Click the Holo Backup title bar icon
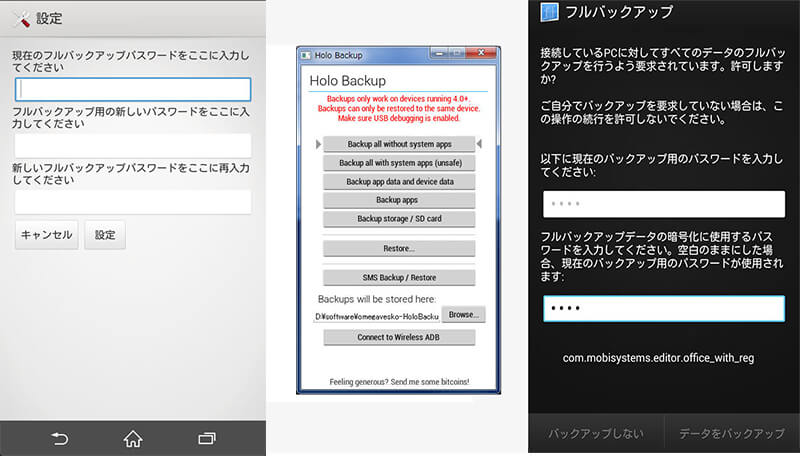800x456 pixels. click(x=306, y=55)
